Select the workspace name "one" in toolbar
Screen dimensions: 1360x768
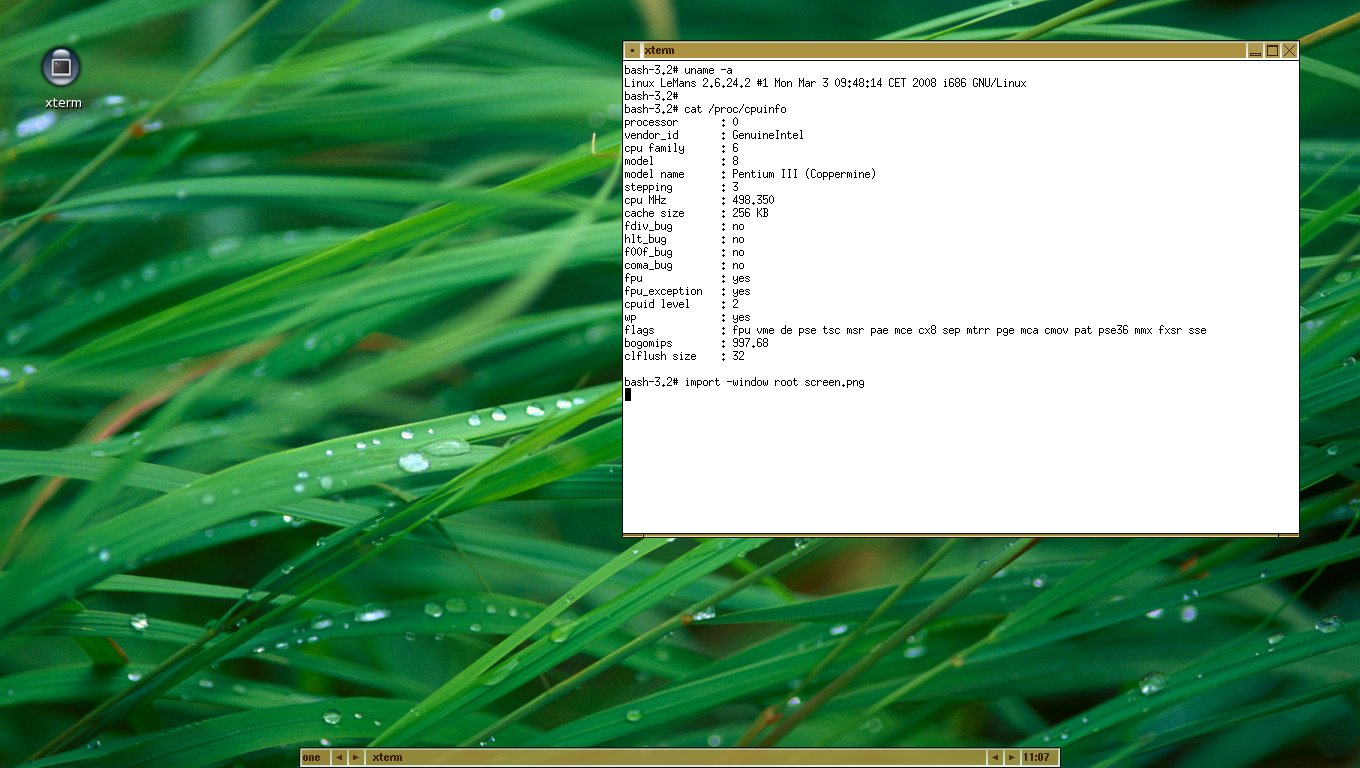click(313, 757)
